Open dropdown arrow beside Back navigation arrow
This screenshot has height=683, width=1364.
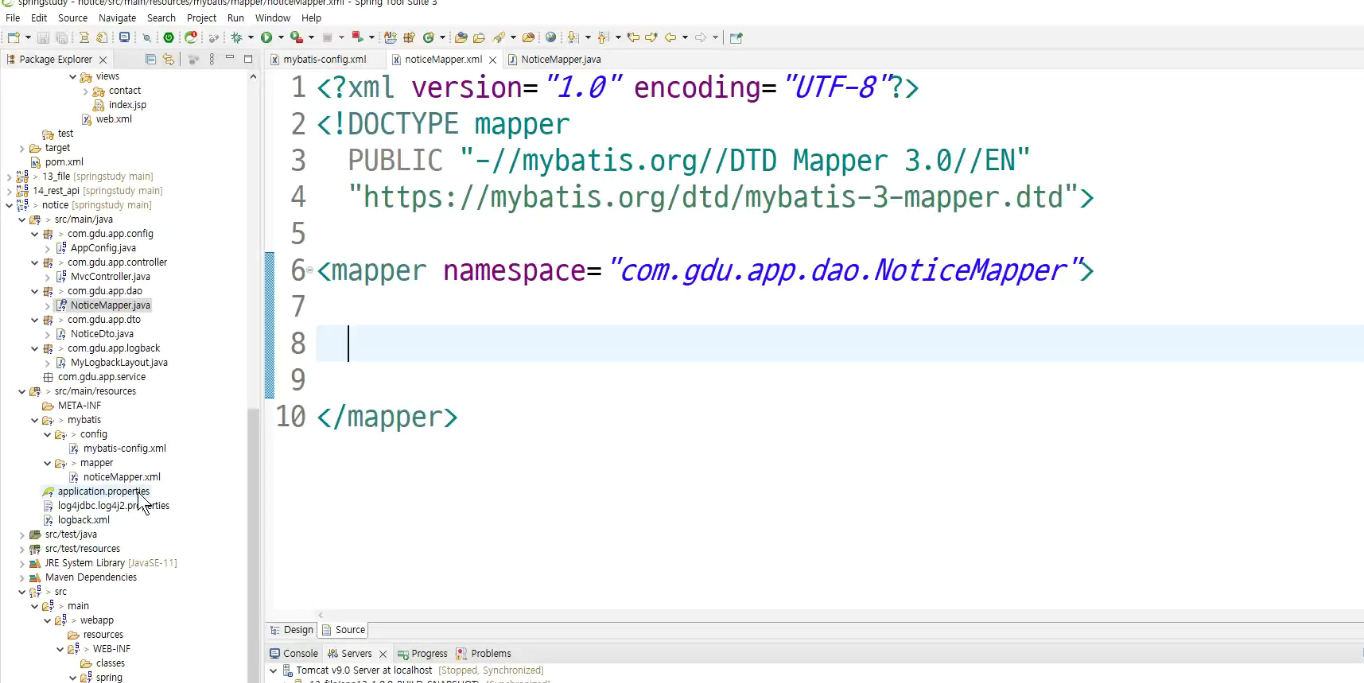pos(685,37)
